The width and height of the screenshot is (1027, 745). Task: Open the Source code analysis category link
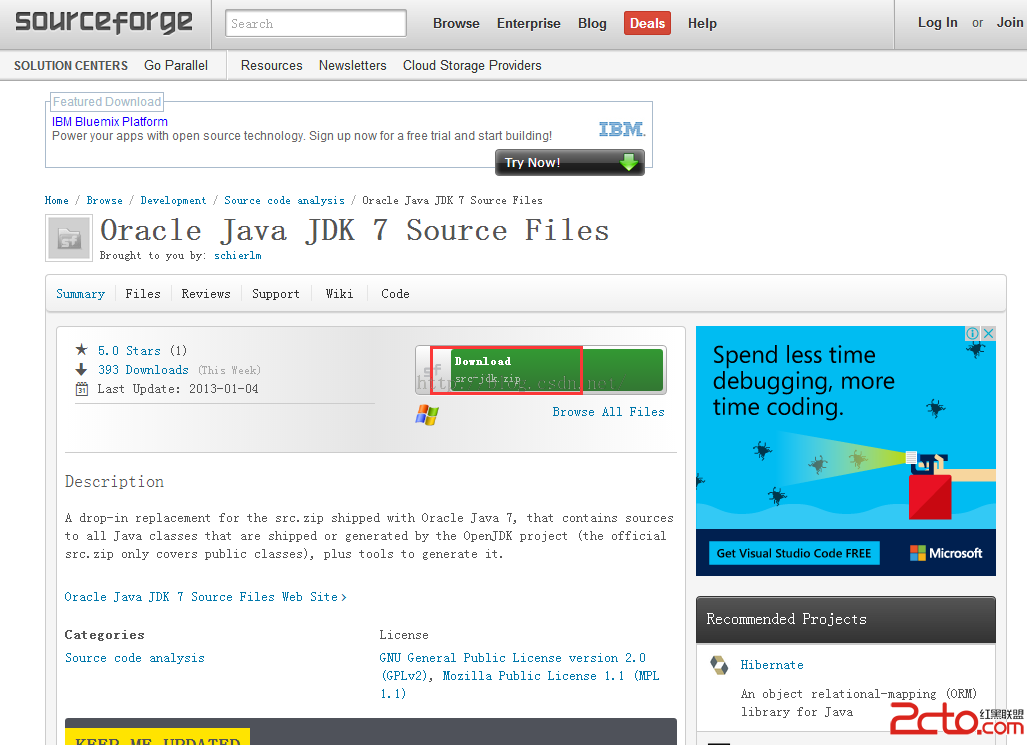tap(135, 658)
